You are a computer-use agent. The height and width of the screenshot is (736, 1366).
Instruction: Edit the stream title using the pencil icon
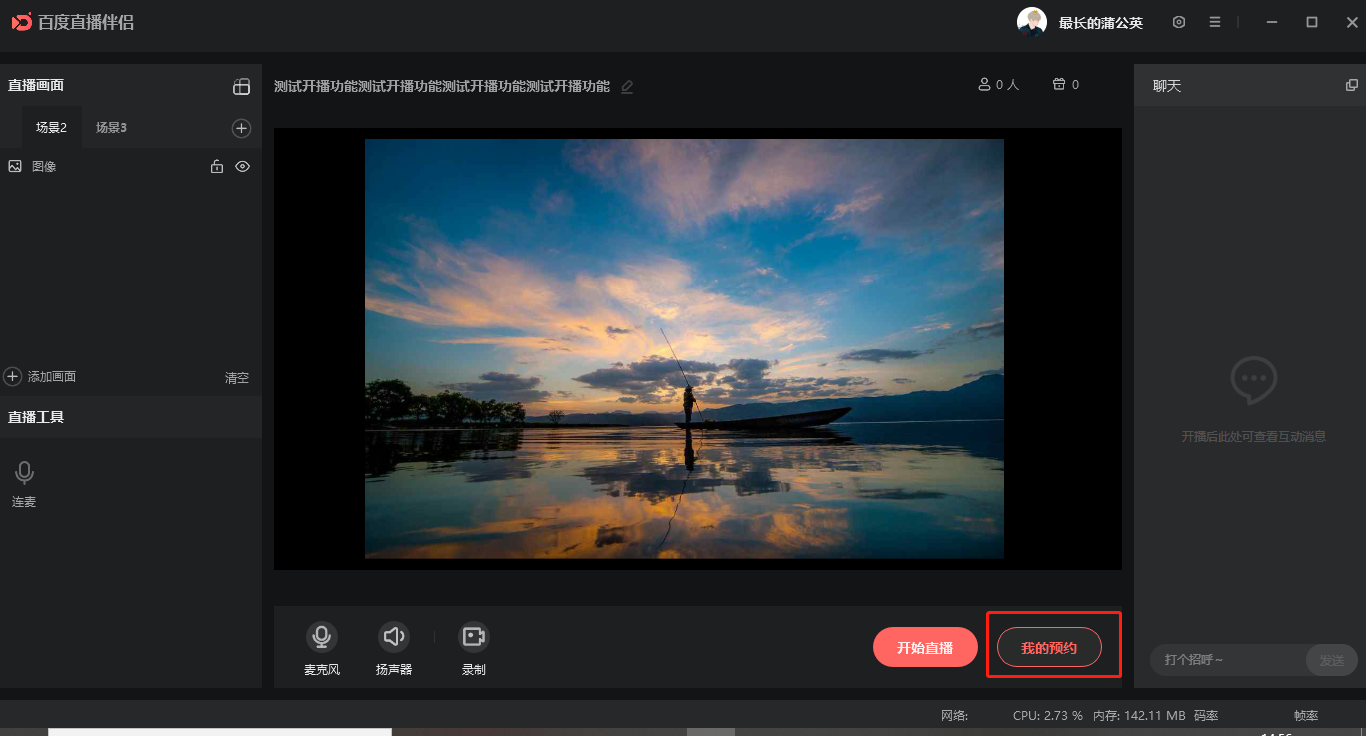(x=627, y=87)
